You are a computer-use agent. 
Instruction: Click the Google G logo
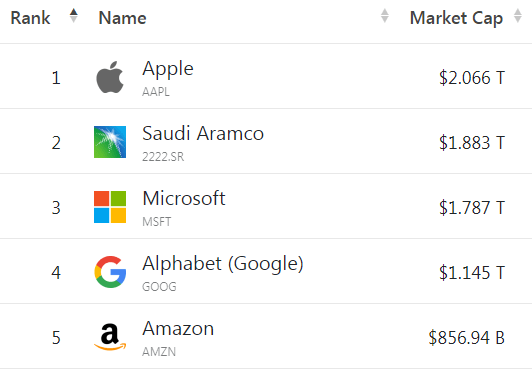click(110, 272)
